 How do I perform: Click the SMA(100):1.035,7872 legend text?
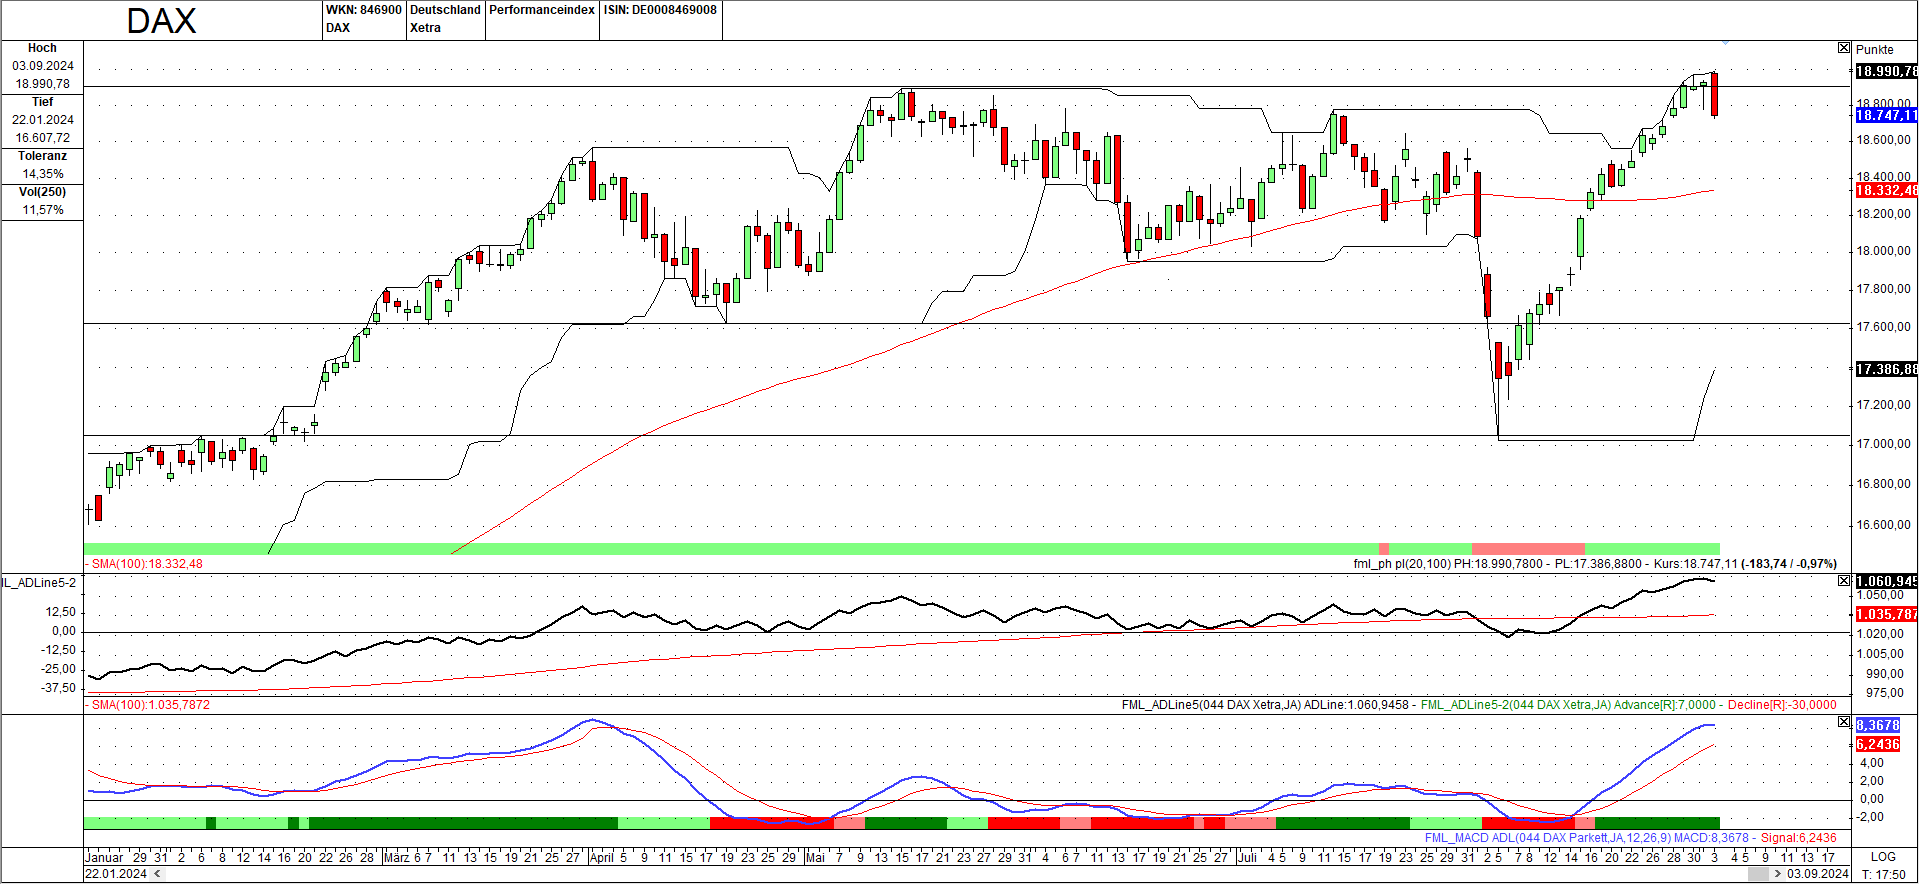[150, 705]
